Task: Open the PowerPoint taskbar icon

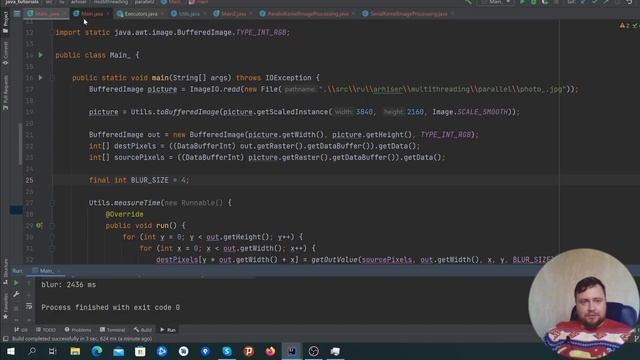Action: pyautogui.click(x=249, y=351)
